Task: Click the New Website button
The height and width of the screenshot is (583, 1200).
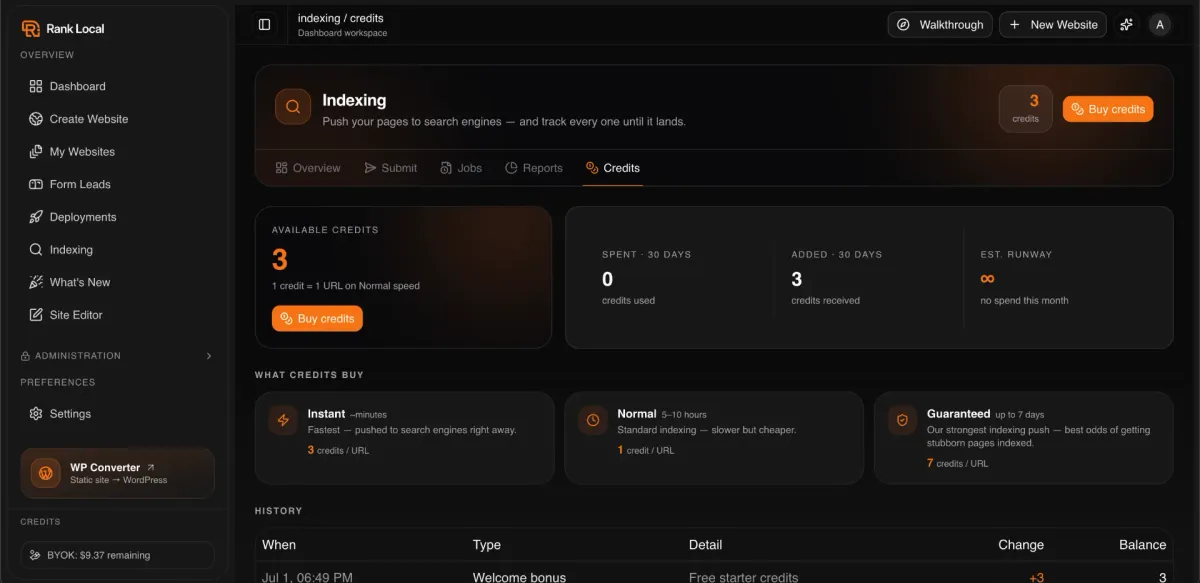Action: click(1053, 25)
